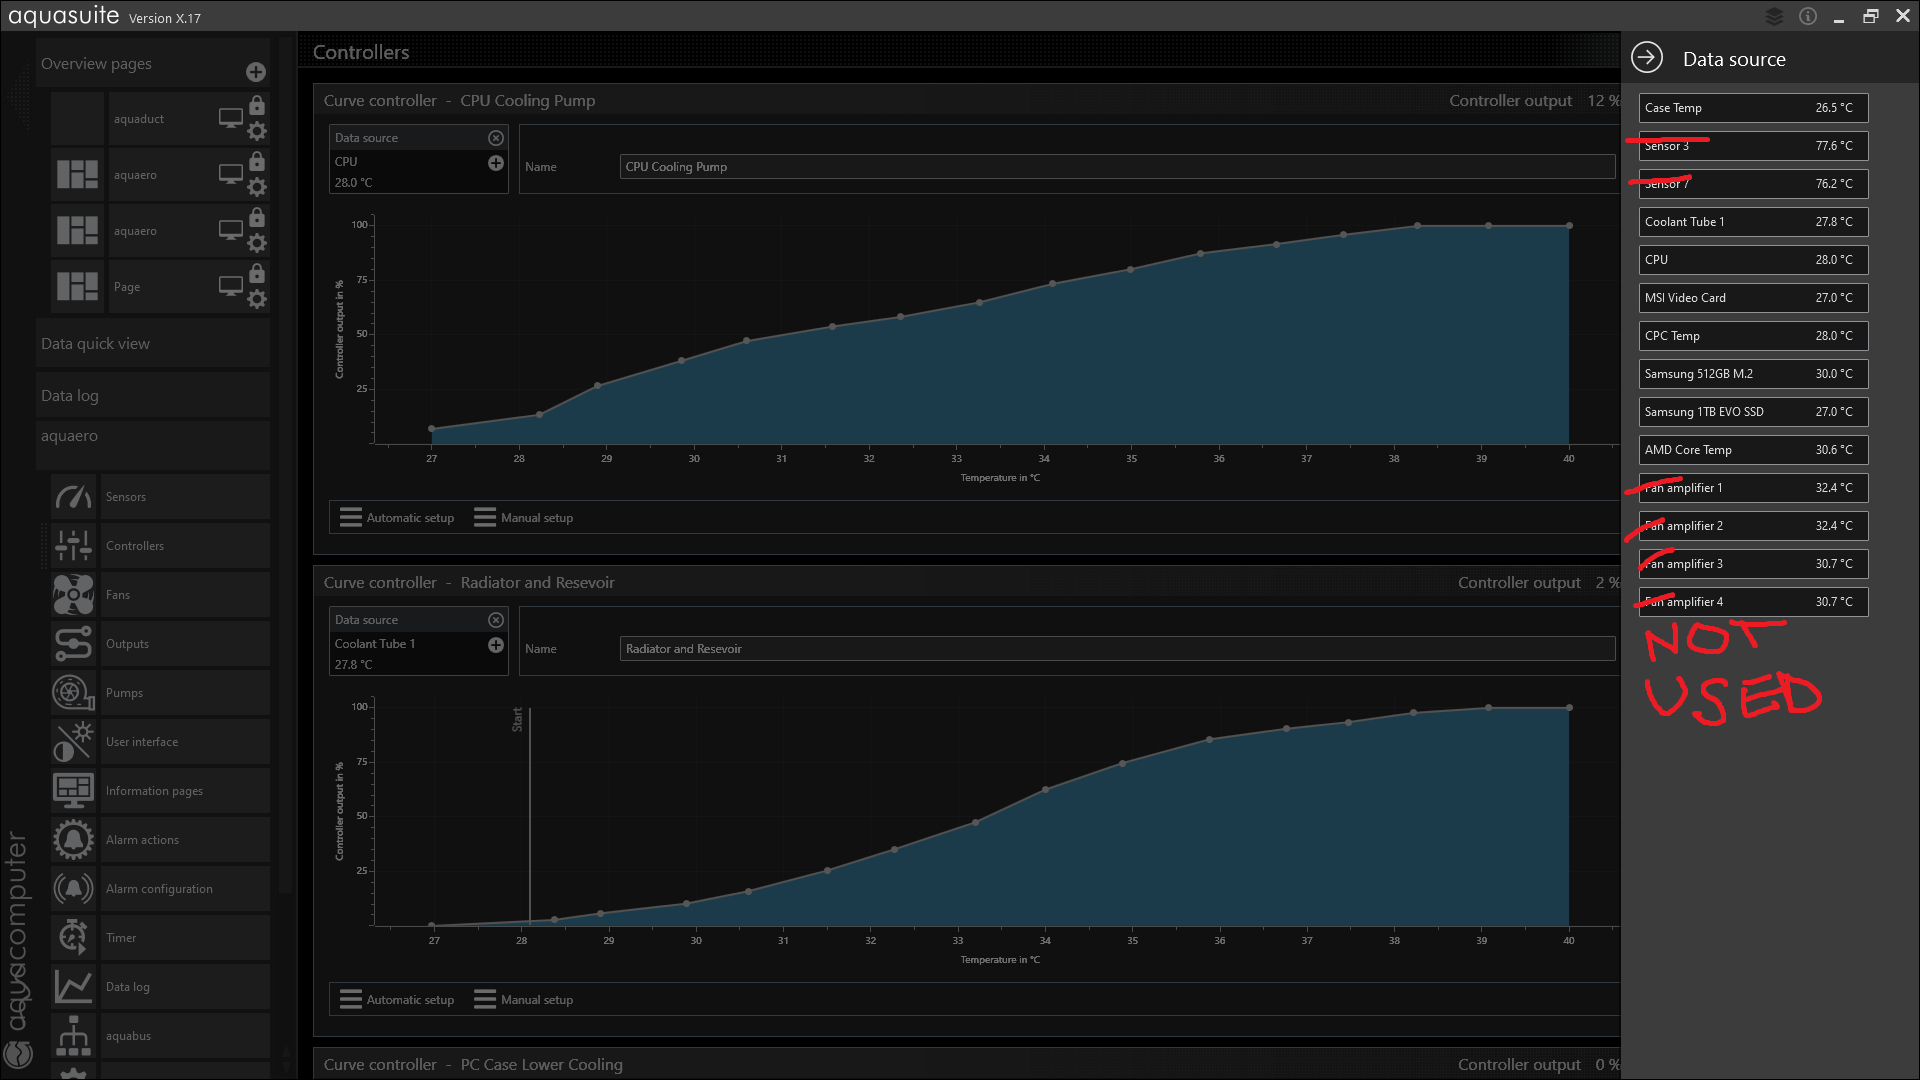1920x1080 pixels.
Task: Select the CPU 28.0 °C entry in Data source panel
Action: point(1753,260)
